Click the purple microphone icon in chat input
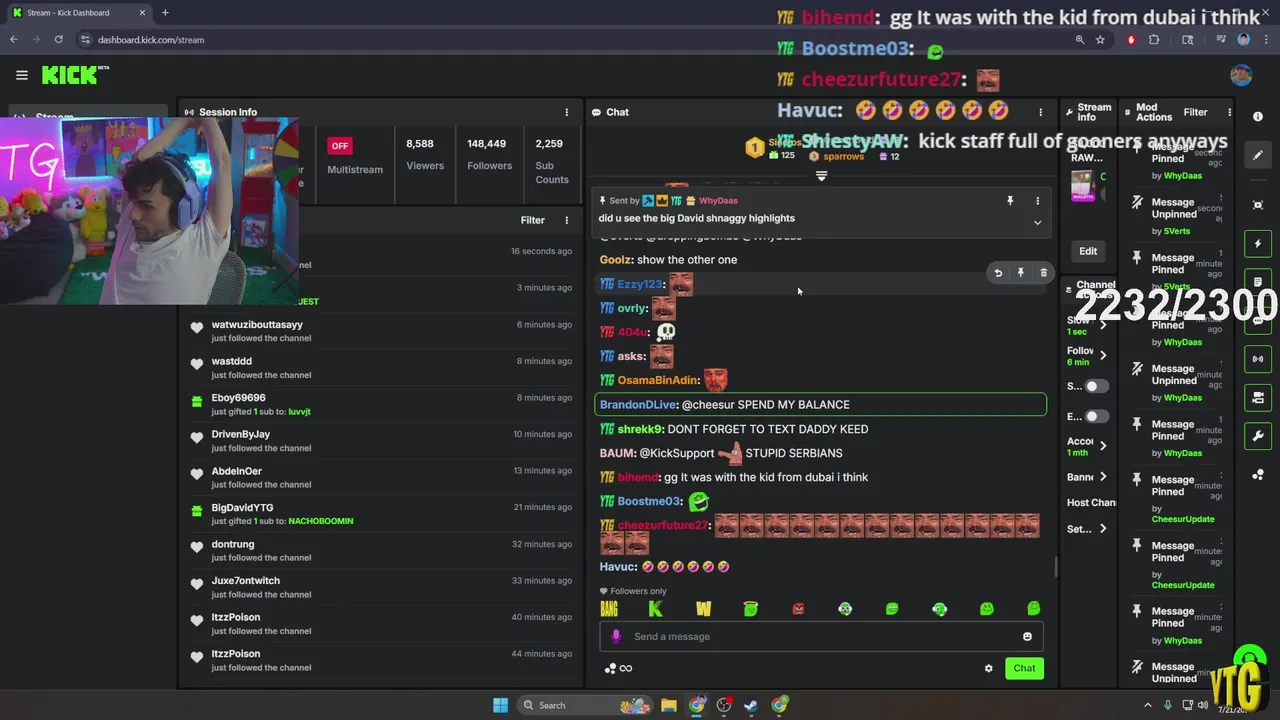 click(616, 636)
